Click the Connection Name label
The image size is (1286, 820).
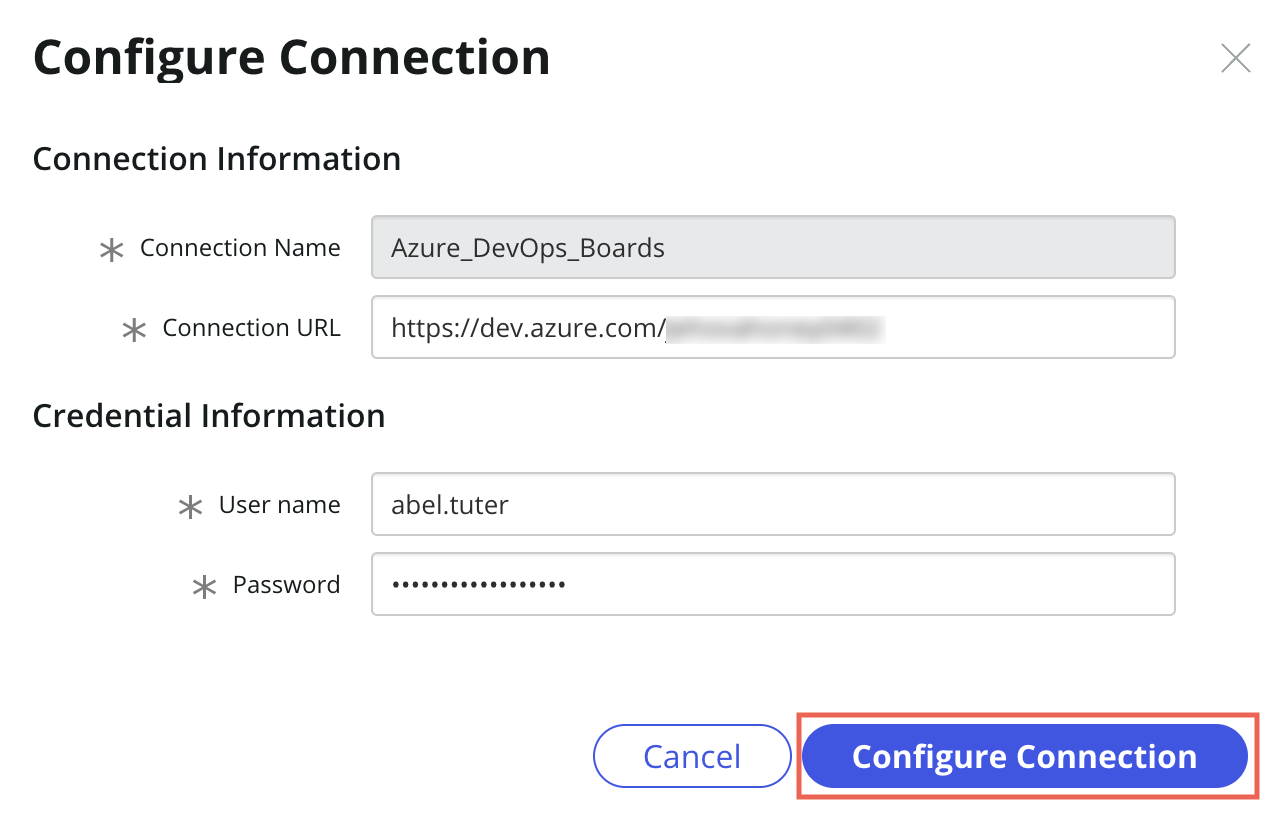pos(240,248)
